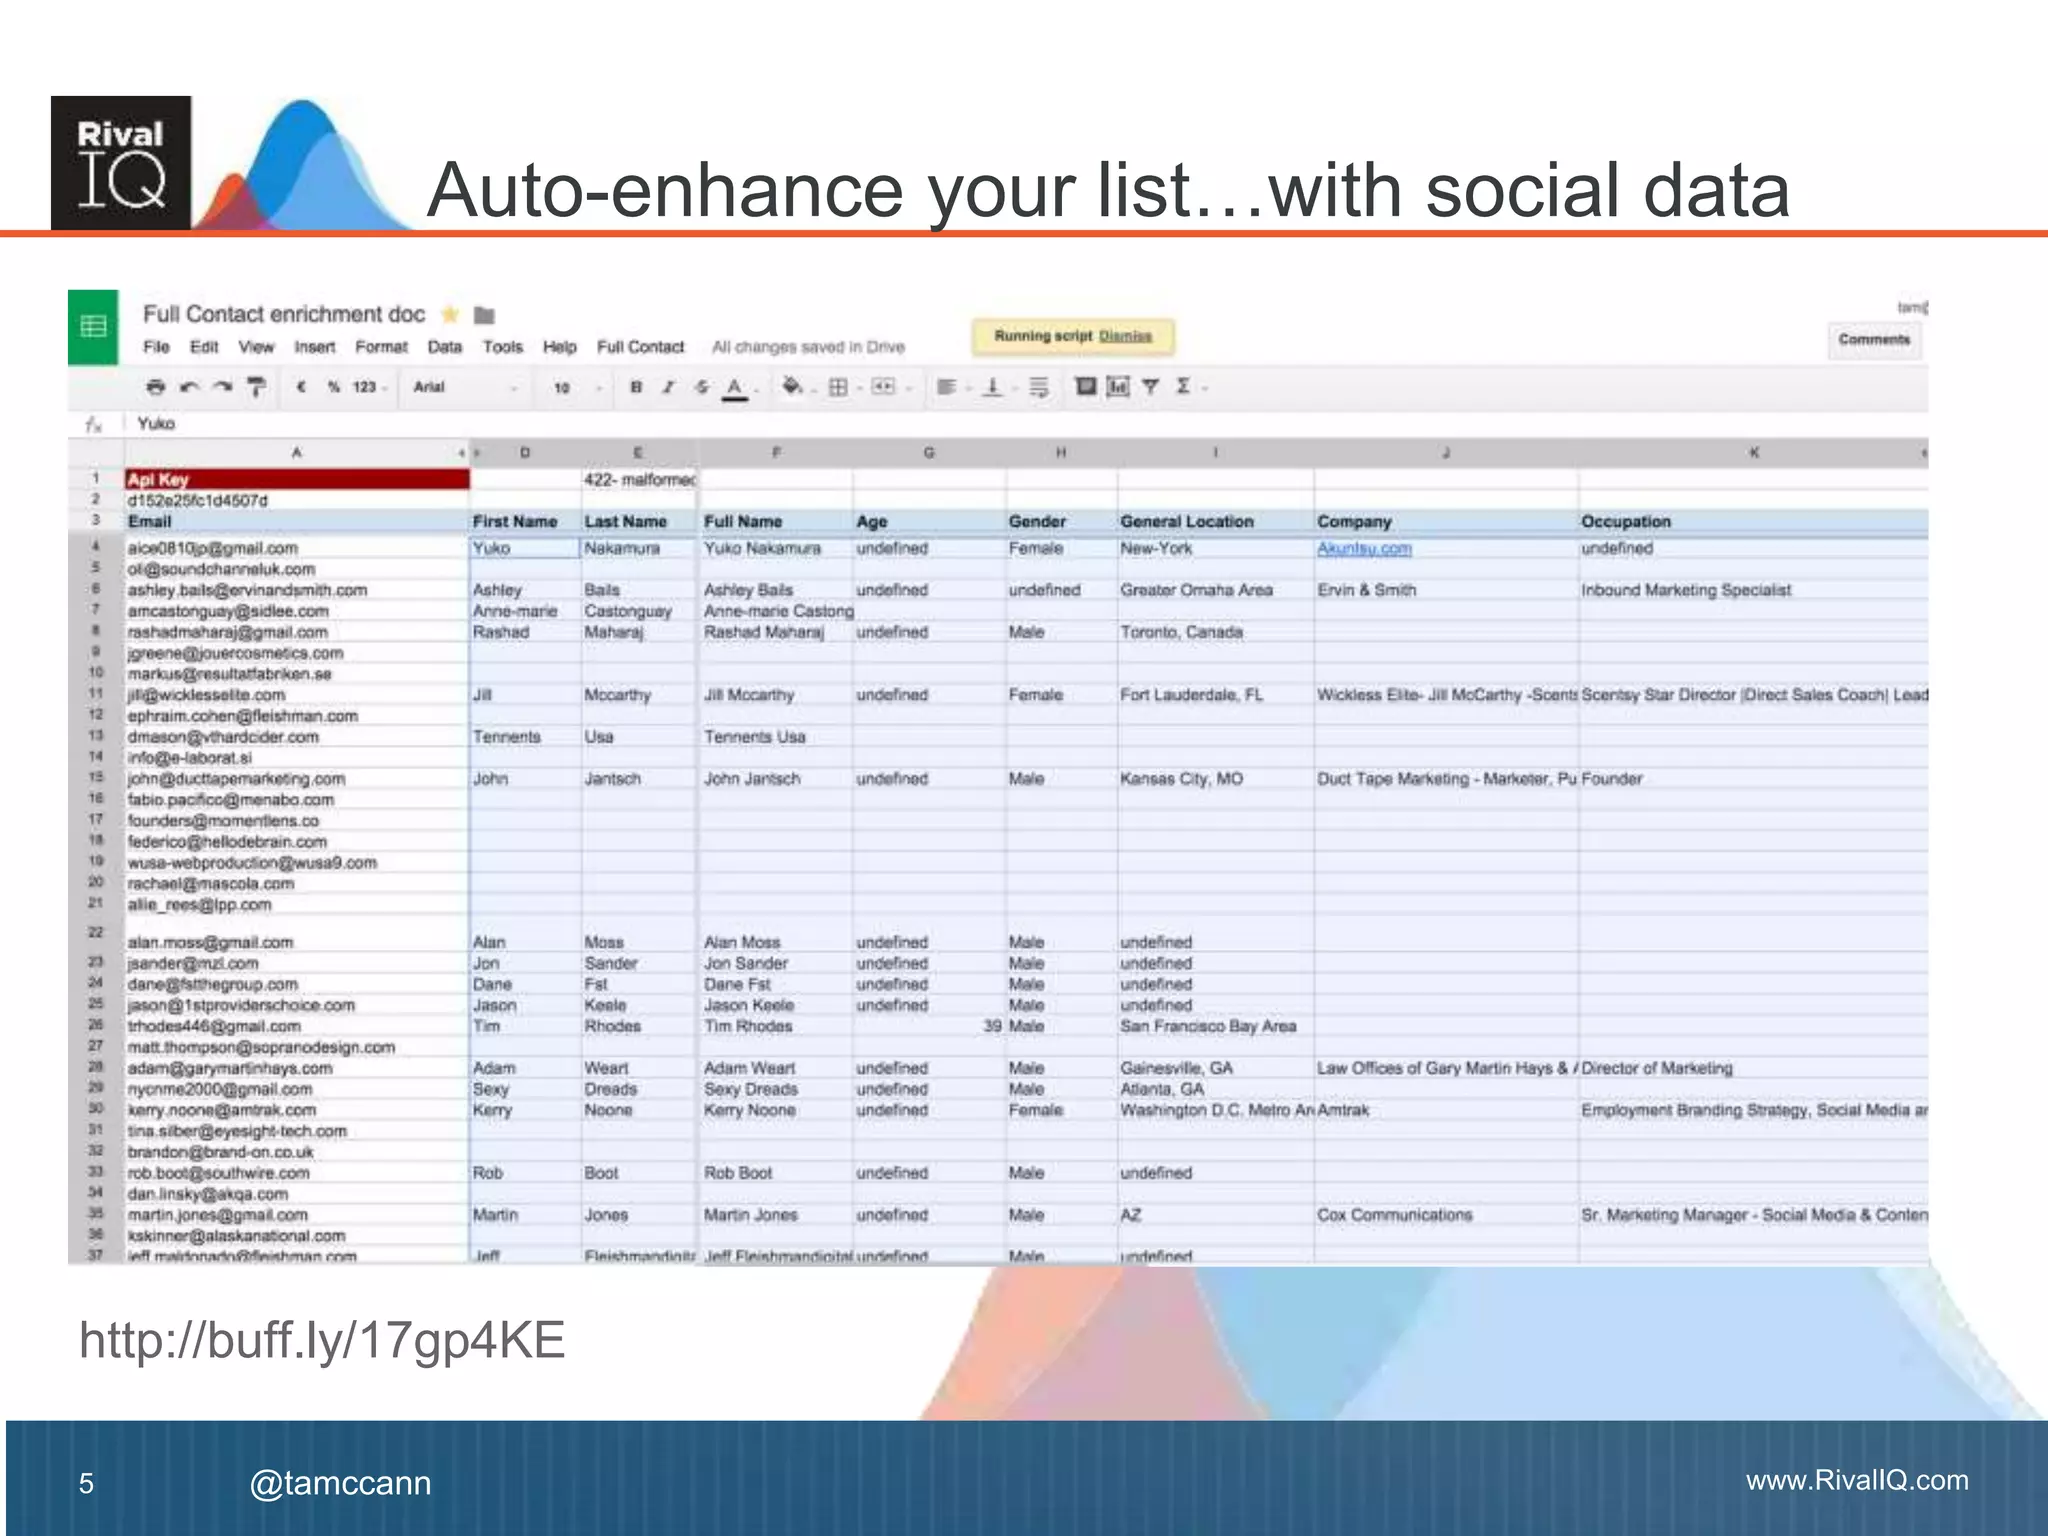Open the text color picker (underlined A)
Viewport: 2048px width, 1536px height.
tap(735, 388)
